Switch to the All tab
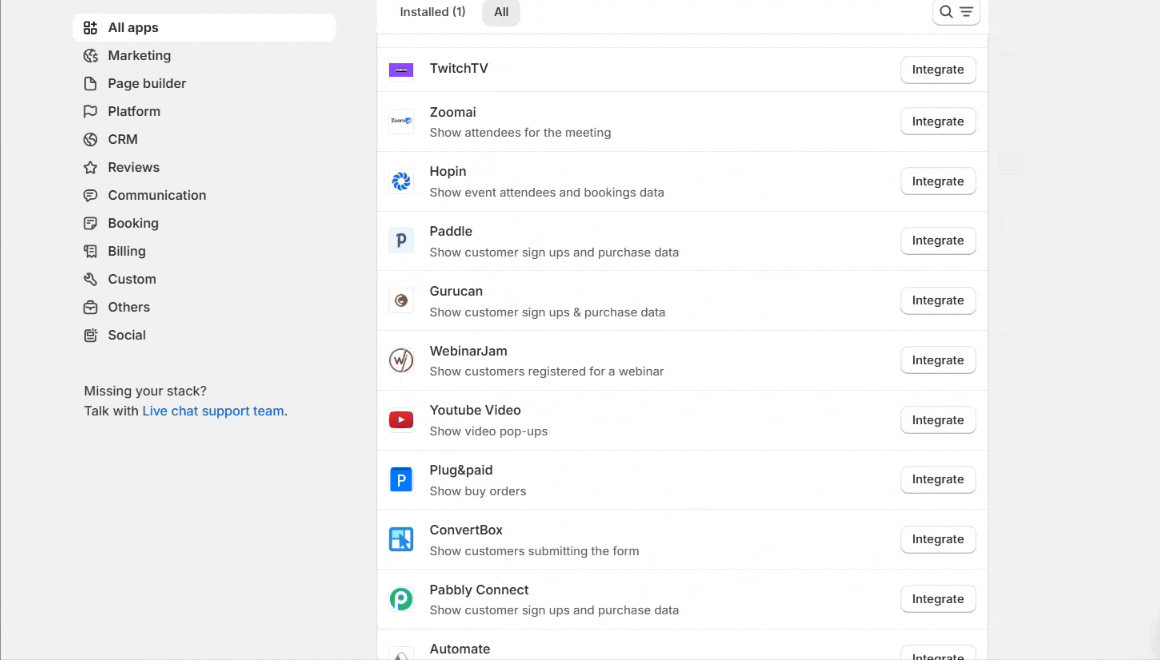This screenshot has height=660, width=1160. click(501, 12)
